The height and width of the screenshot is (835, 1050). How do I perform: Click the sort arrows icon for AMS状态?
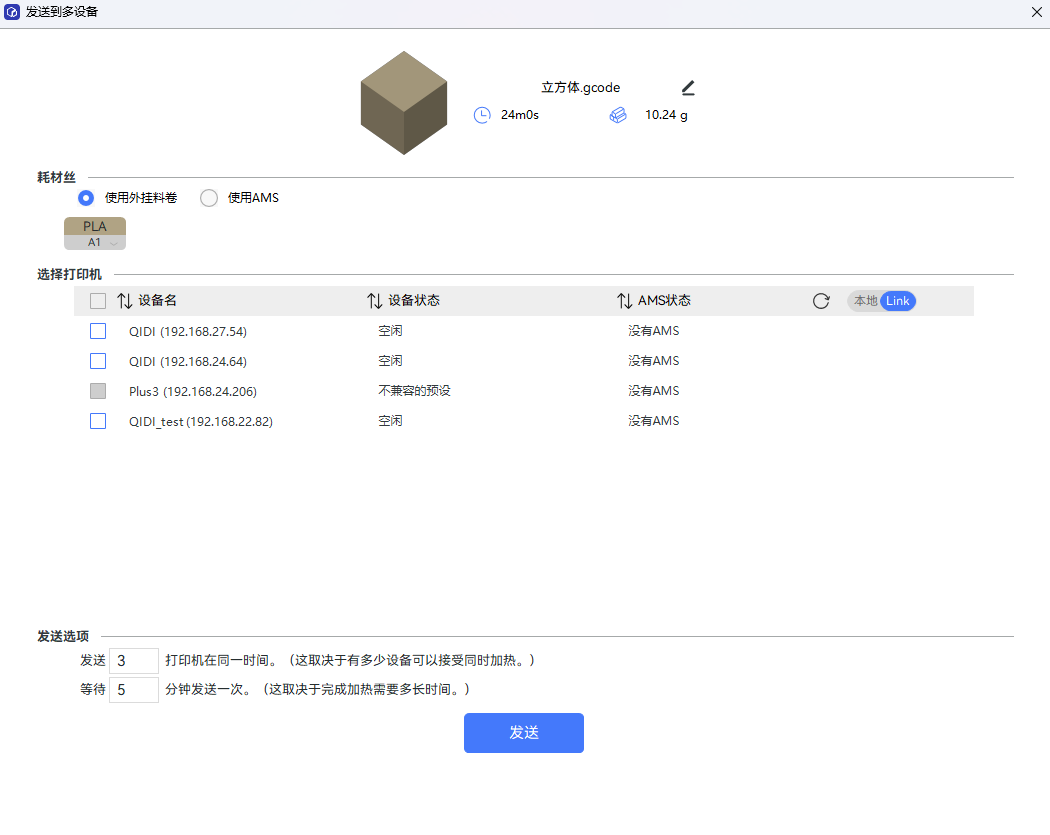(x=625, y=301)
